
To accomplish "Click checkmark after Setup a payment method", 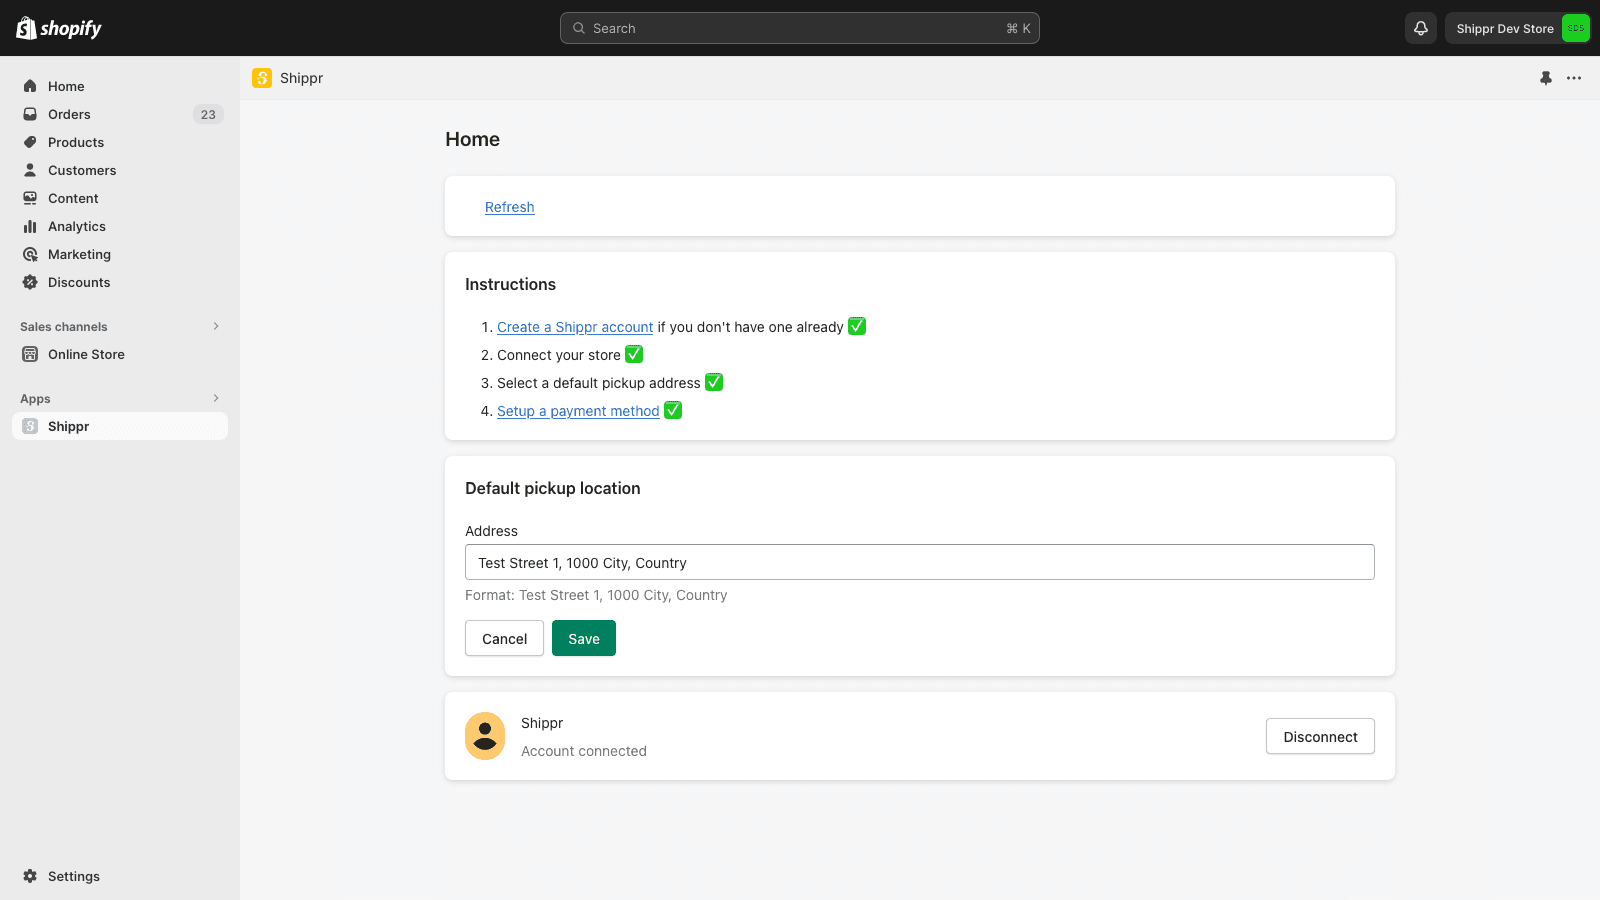I will pyautogui.click(x=673, y=411).
